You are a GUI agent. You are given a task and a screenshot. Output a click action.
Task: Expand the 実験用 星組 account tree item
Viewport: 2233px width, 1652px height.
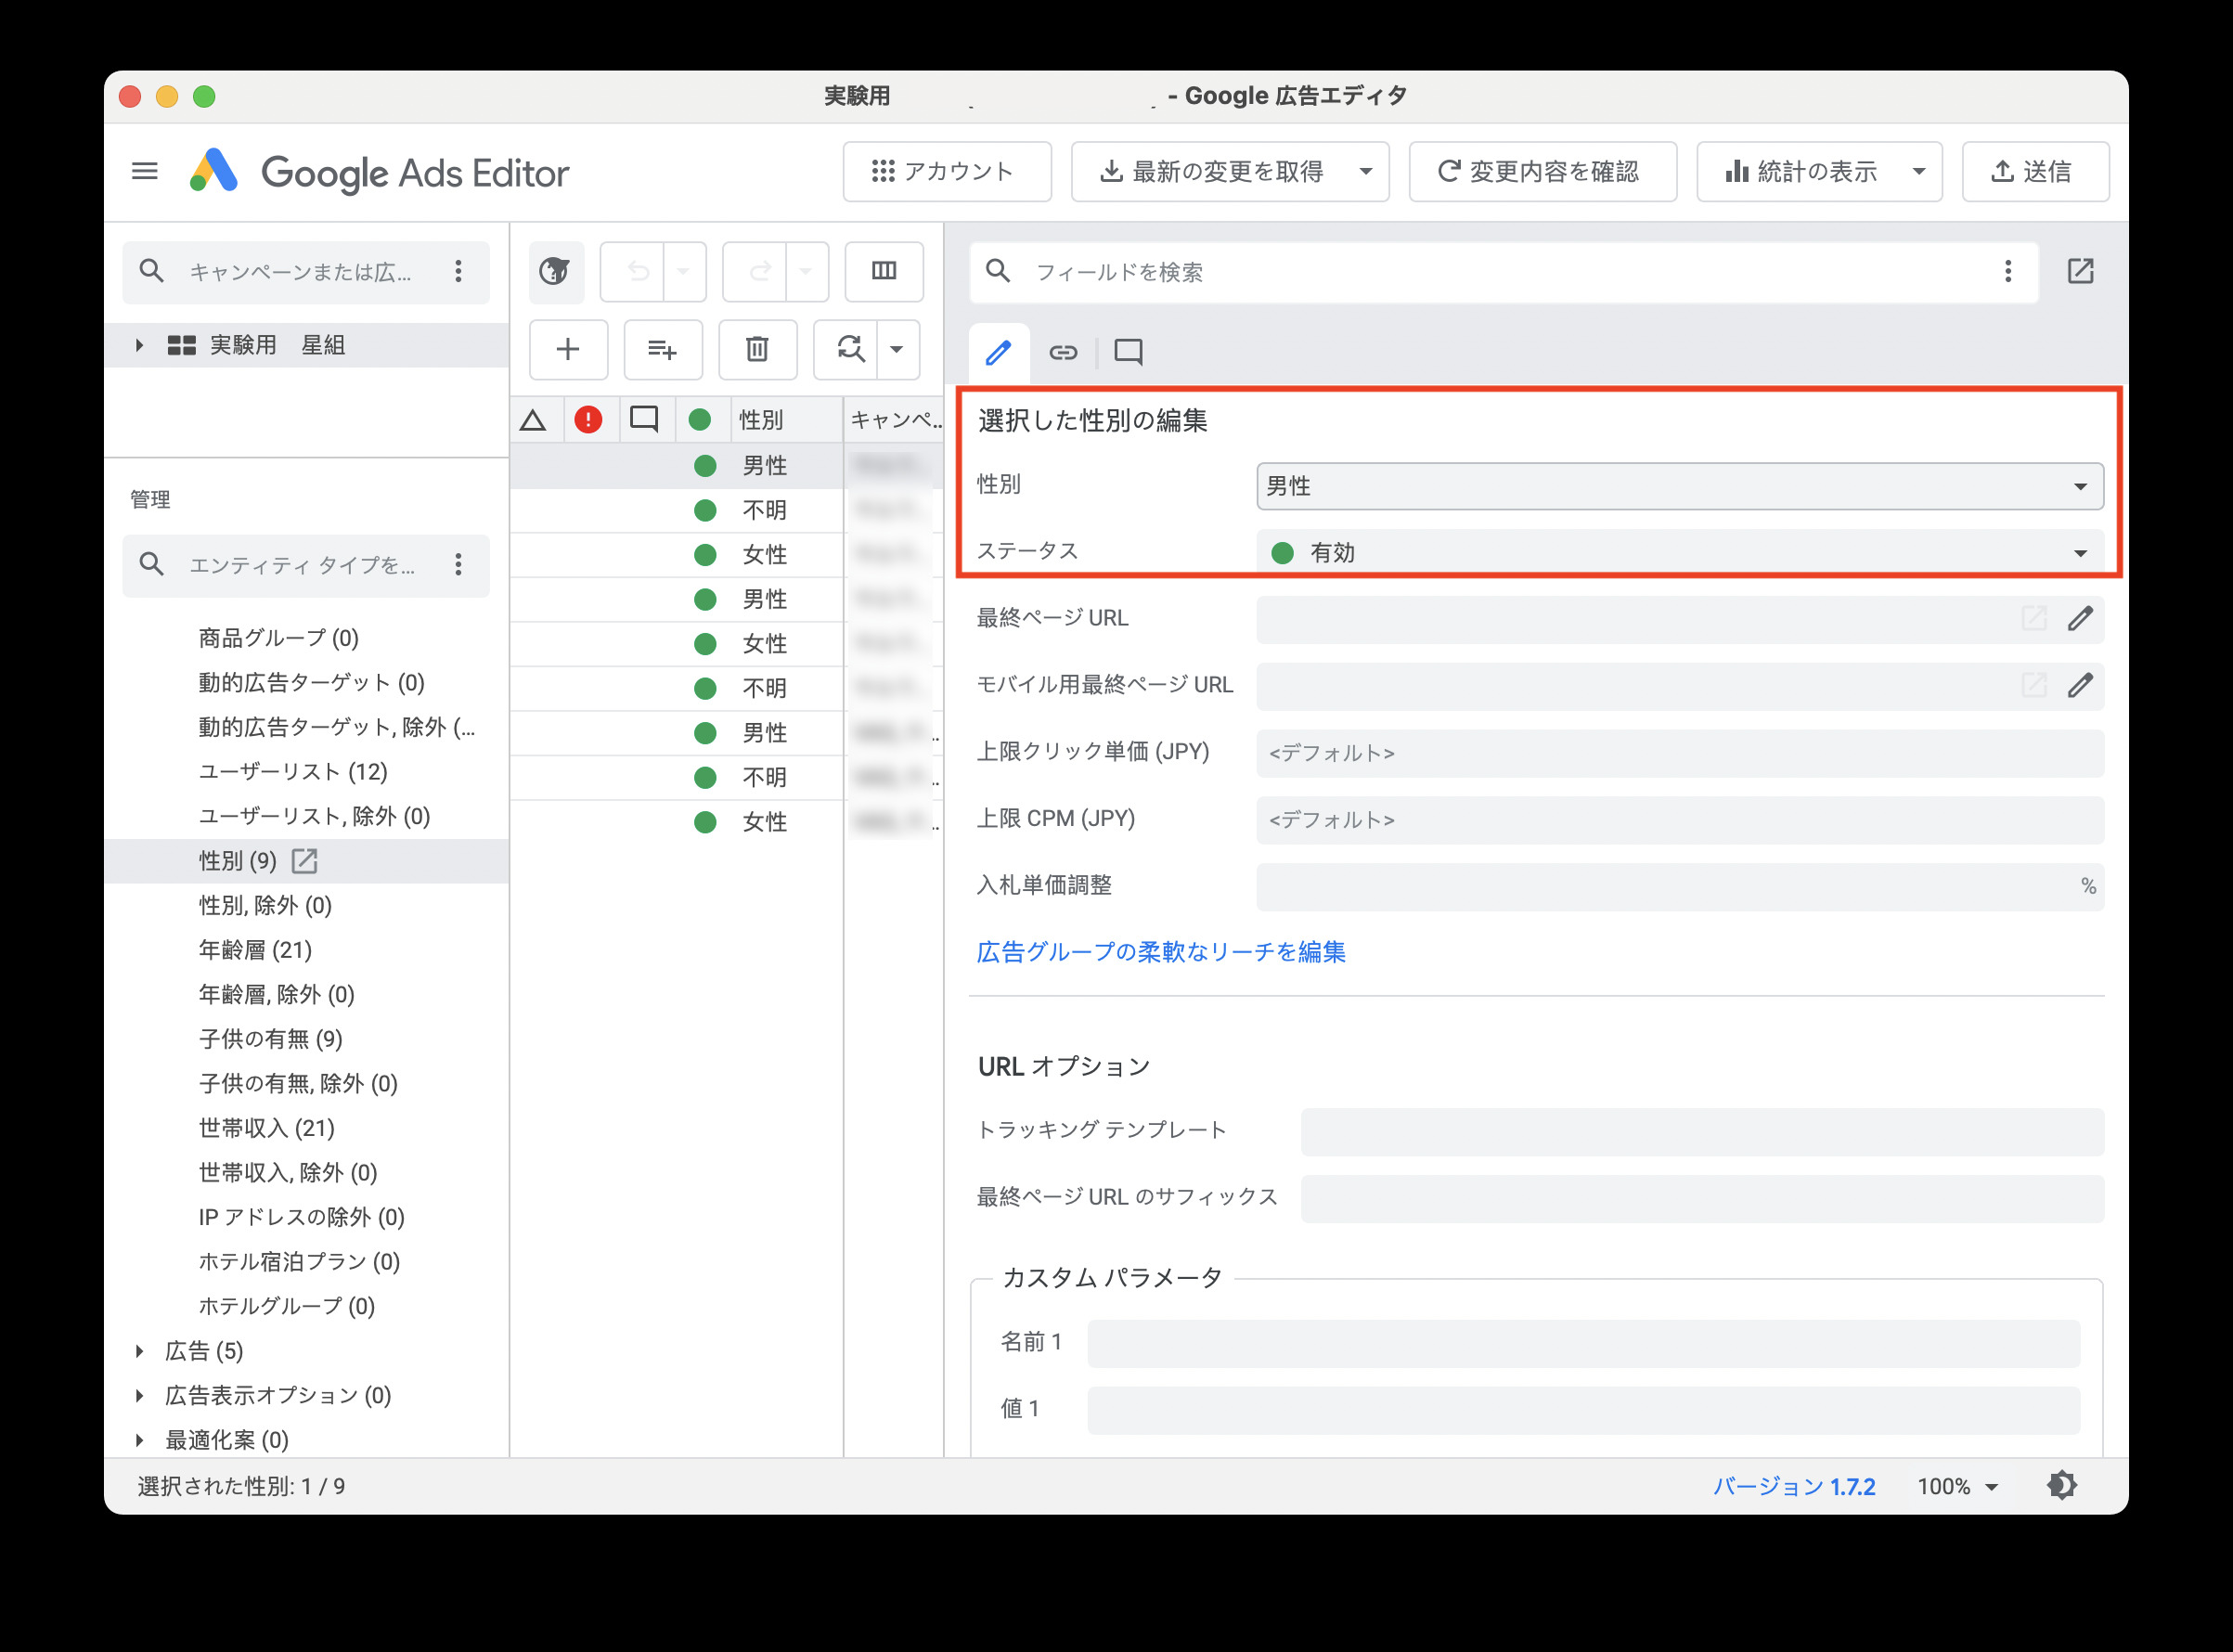[139, 344]
